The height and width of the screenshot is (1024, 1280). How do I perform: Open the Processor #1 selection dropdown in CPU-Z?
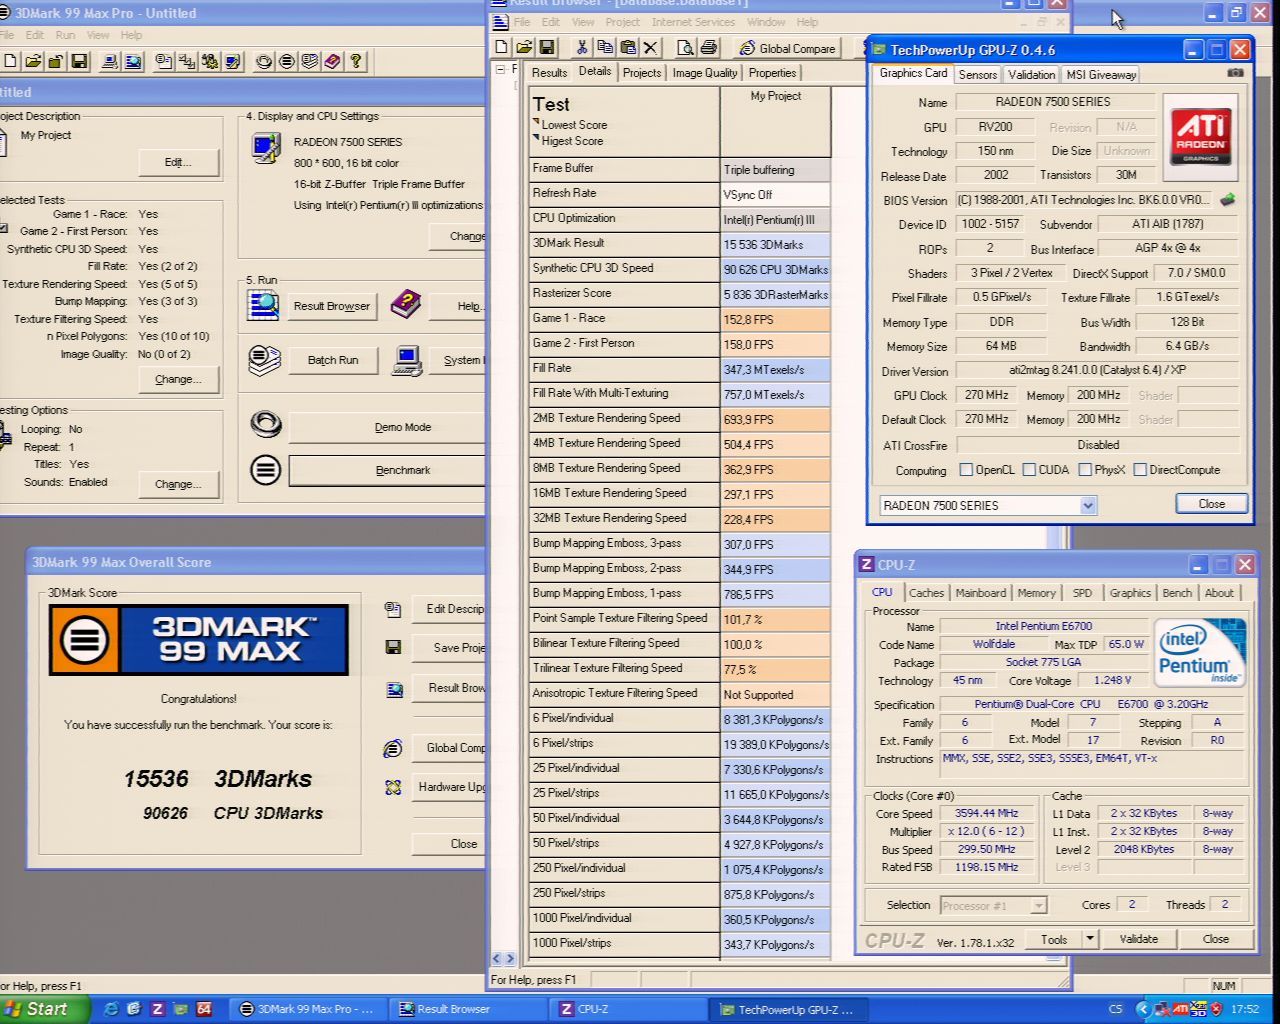pos(1039,905)
